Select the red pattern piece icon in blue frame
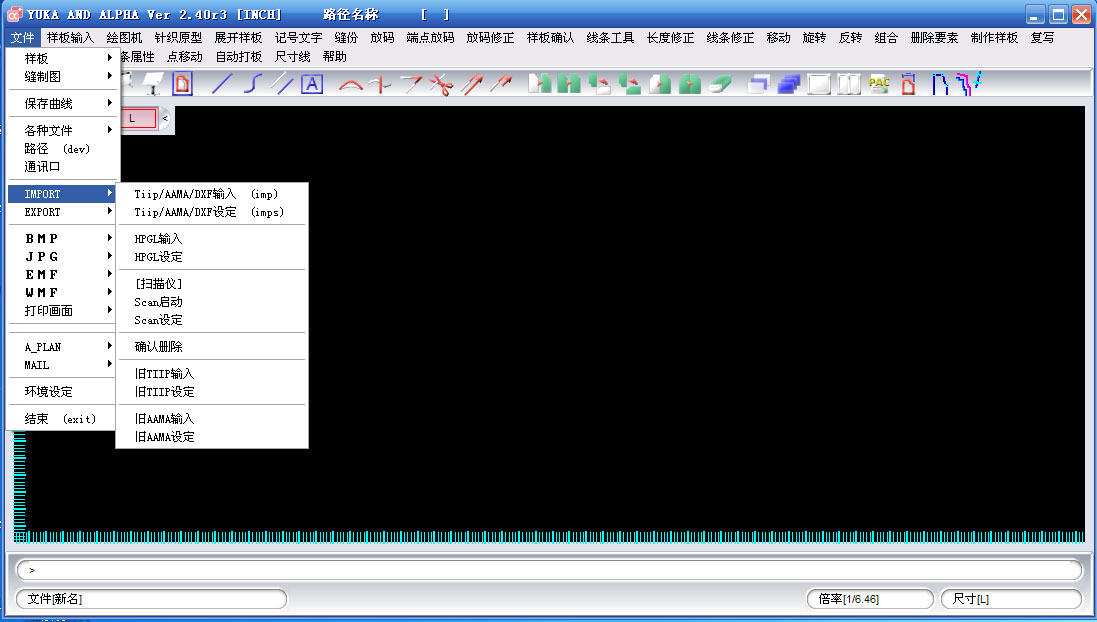 [x=182, y=84]
